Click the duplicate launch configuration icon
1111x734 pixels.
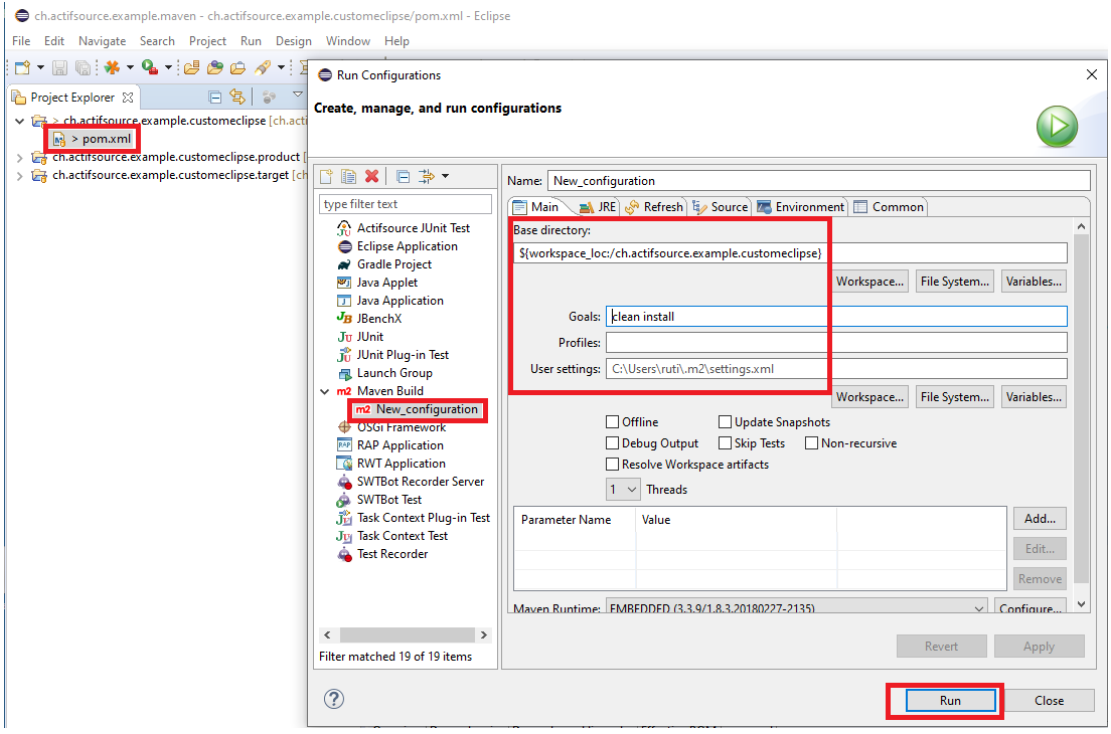pyautogui.click(x=348, y=177)
